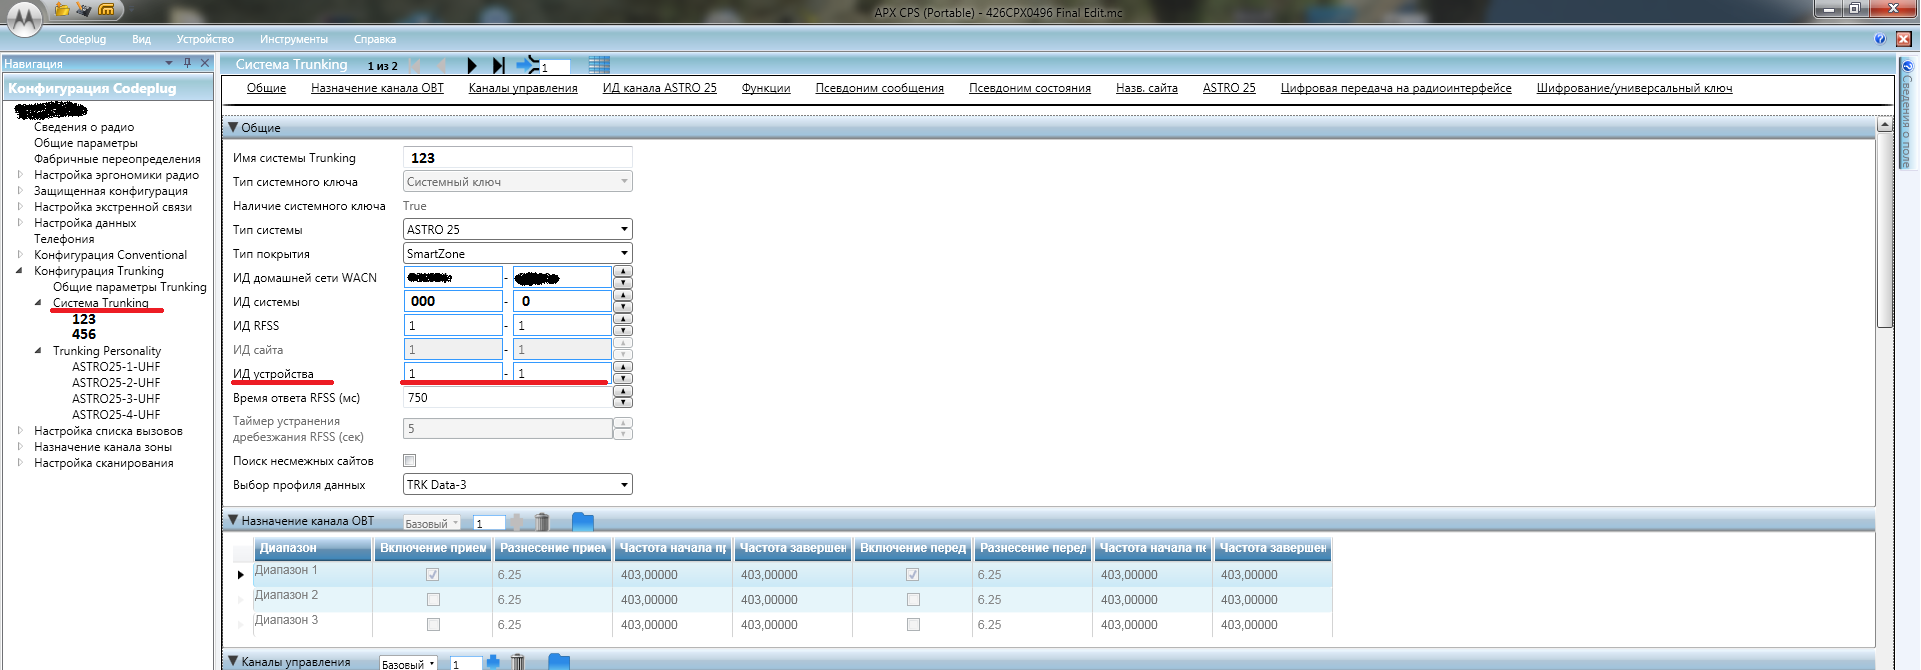This screenshot has height=670, width=1921.
Task: Open the Навигация panel options arrow
Action: tap(169, 63)
